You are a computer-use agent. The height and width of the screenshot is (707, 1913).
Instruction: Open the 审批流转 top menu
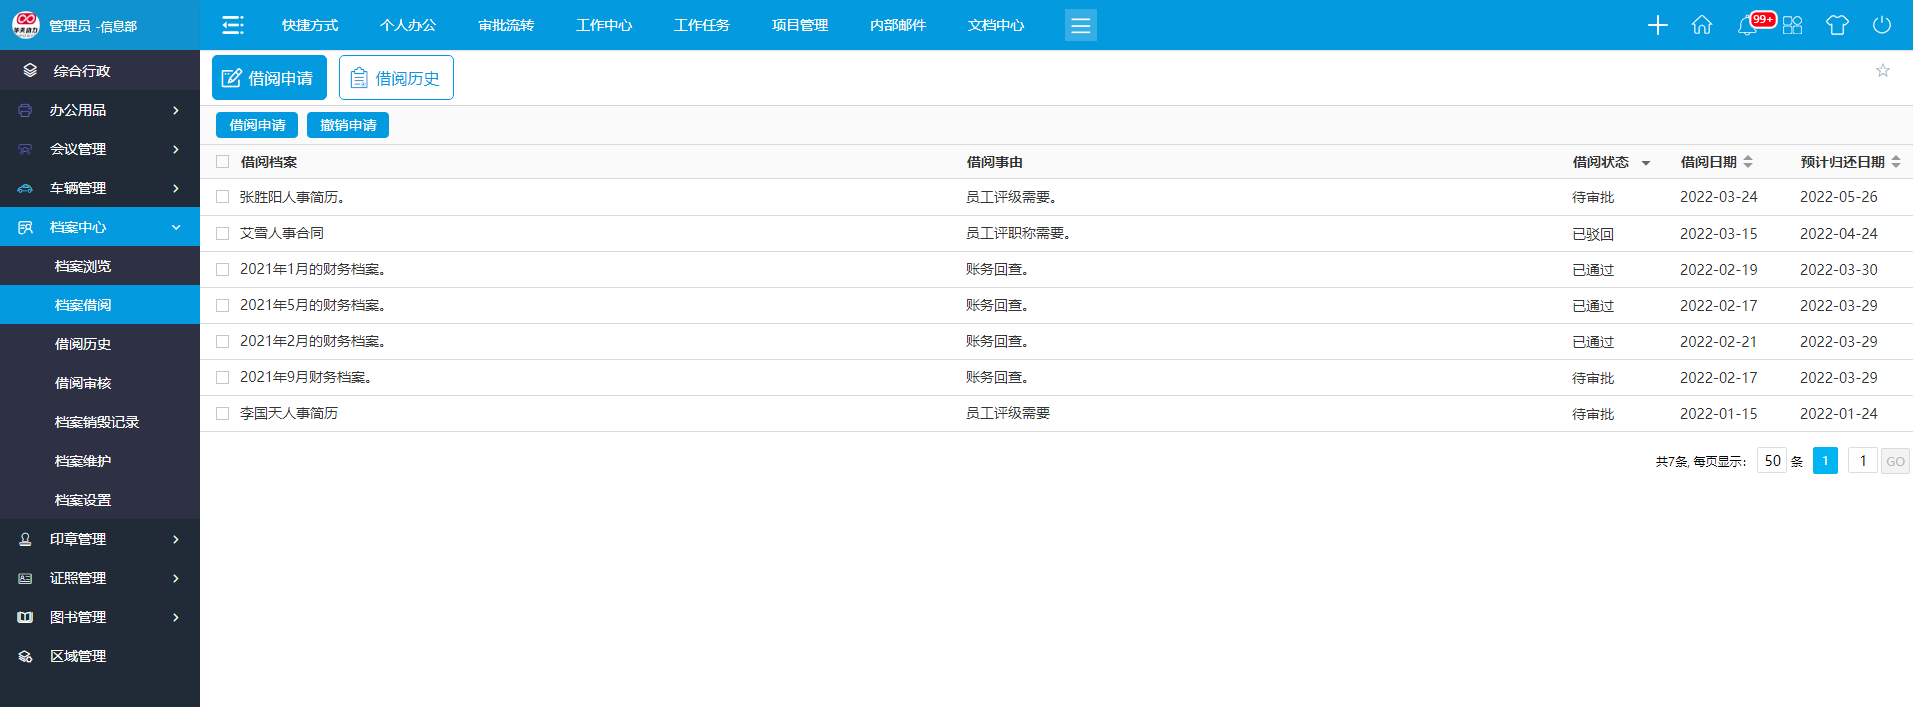tap(506, 25)
